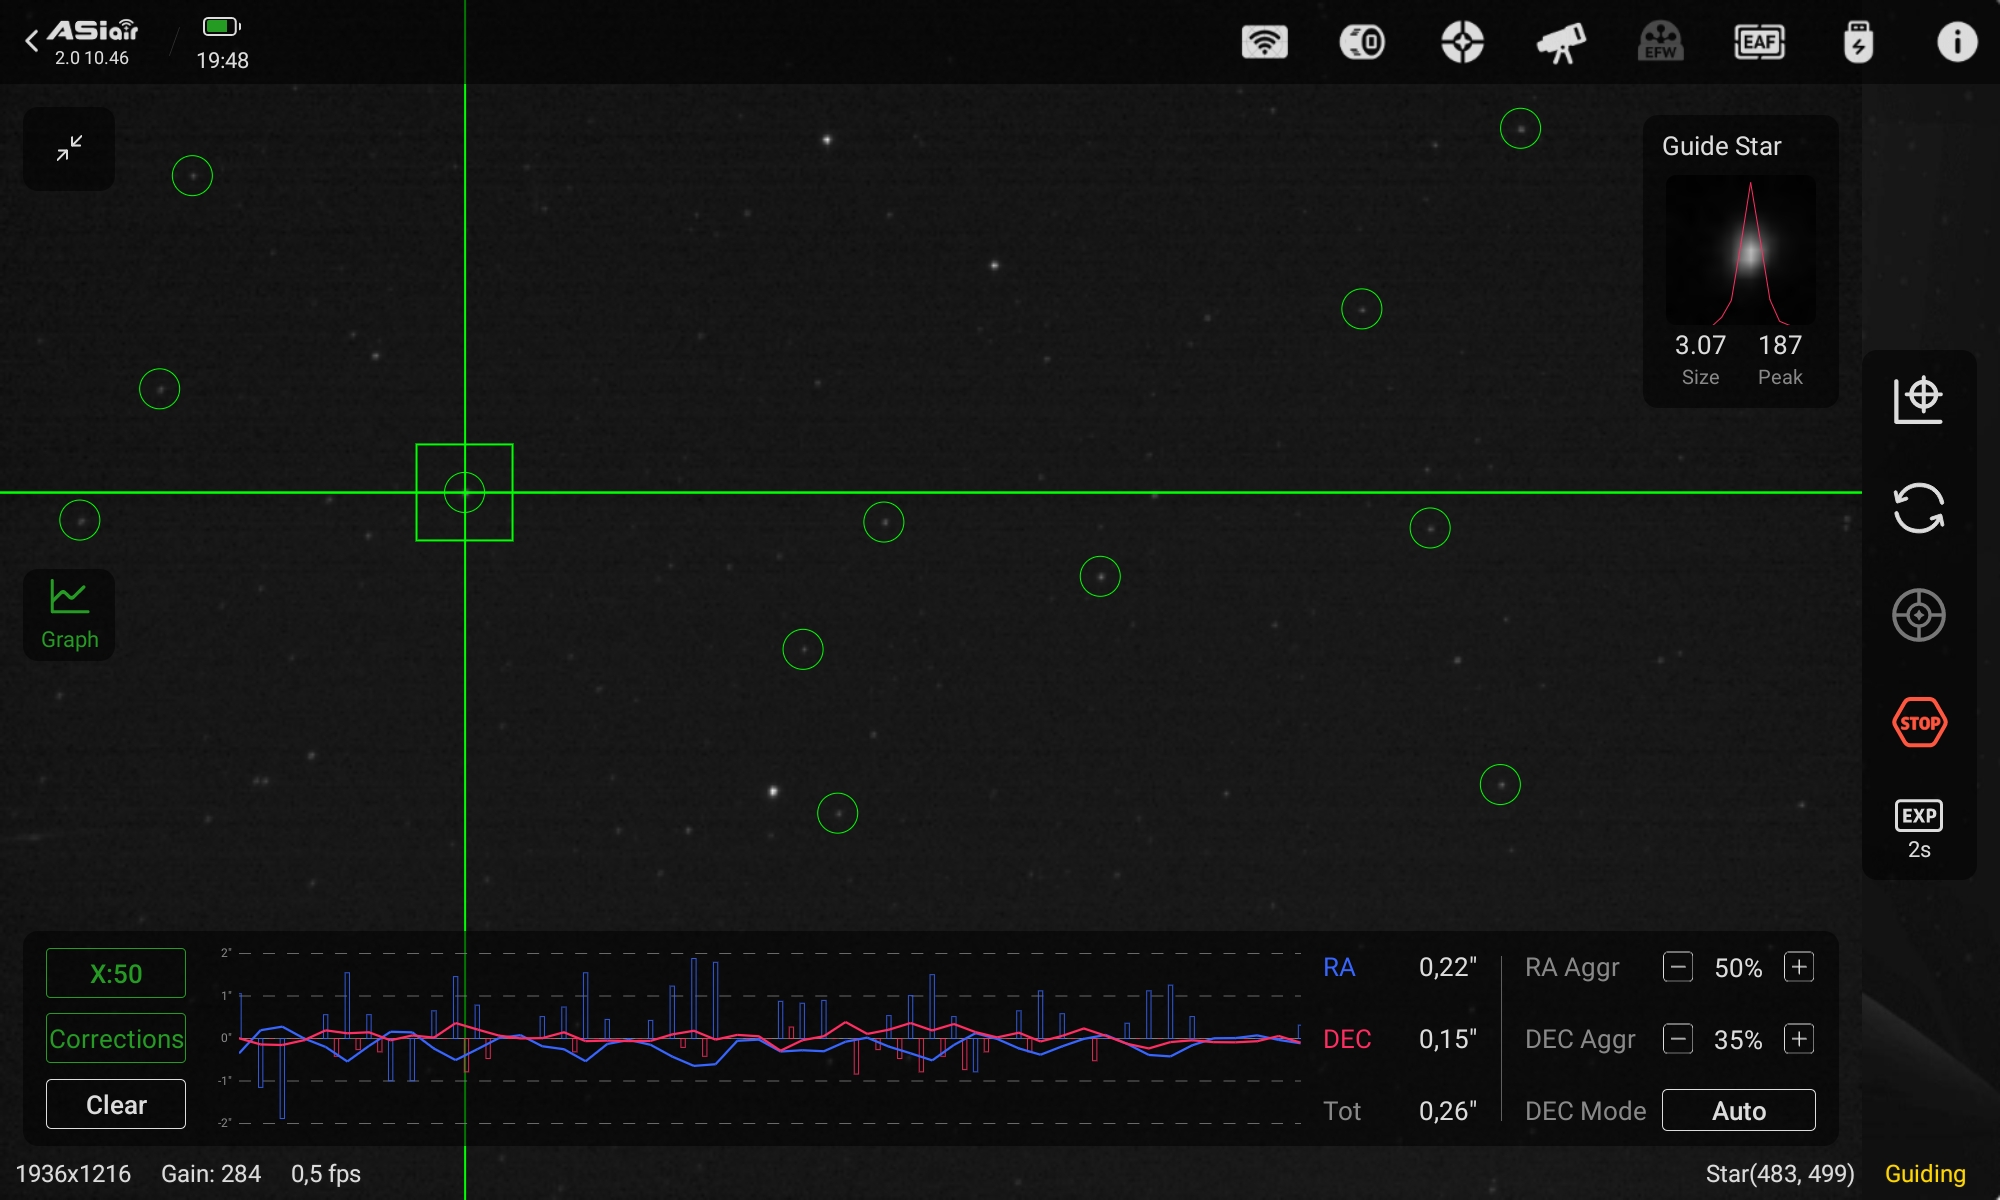2000x1200 pixels.
Task: Collapse the guiding view with shrink icon
Action: tap(69, 149)
